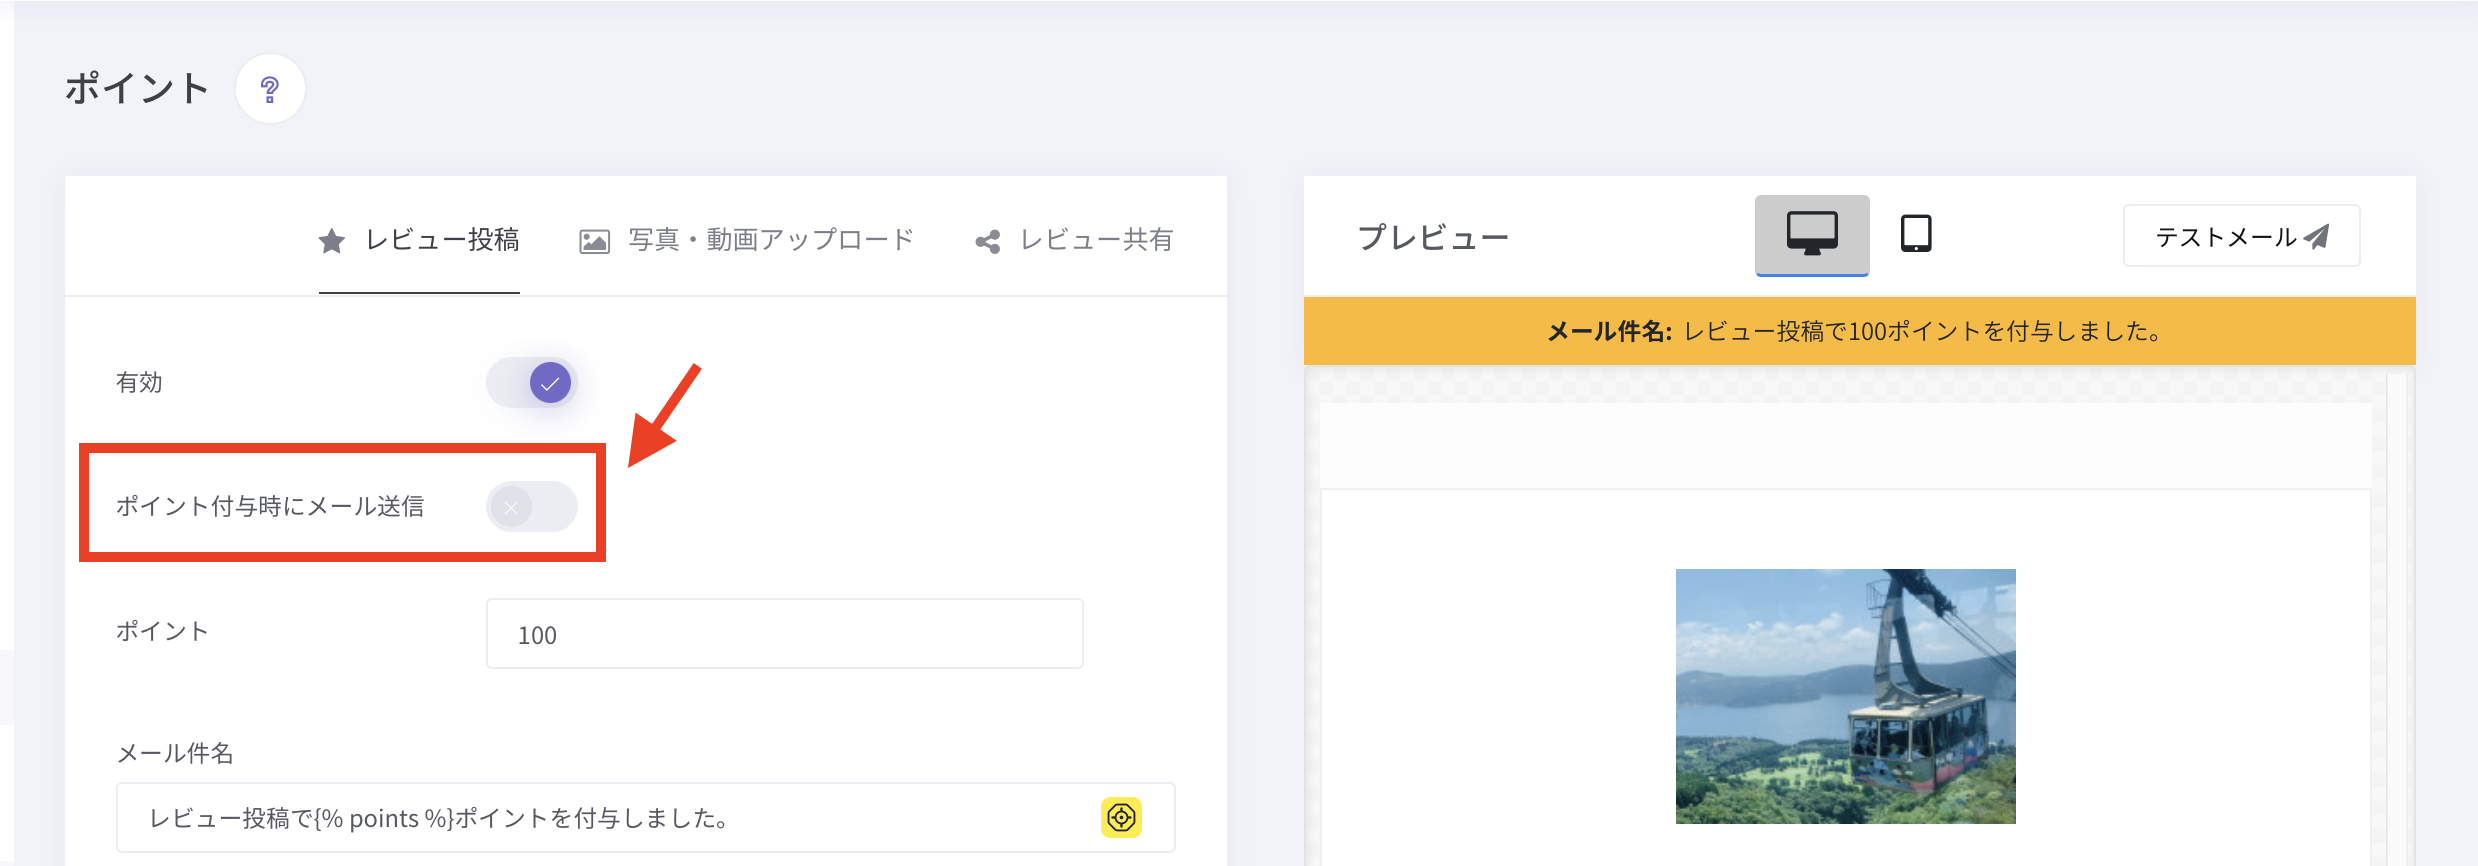Disable the 有効 toggle switch
The image size is (2478, 866).
pyautogui.click(x=532, y=383)
